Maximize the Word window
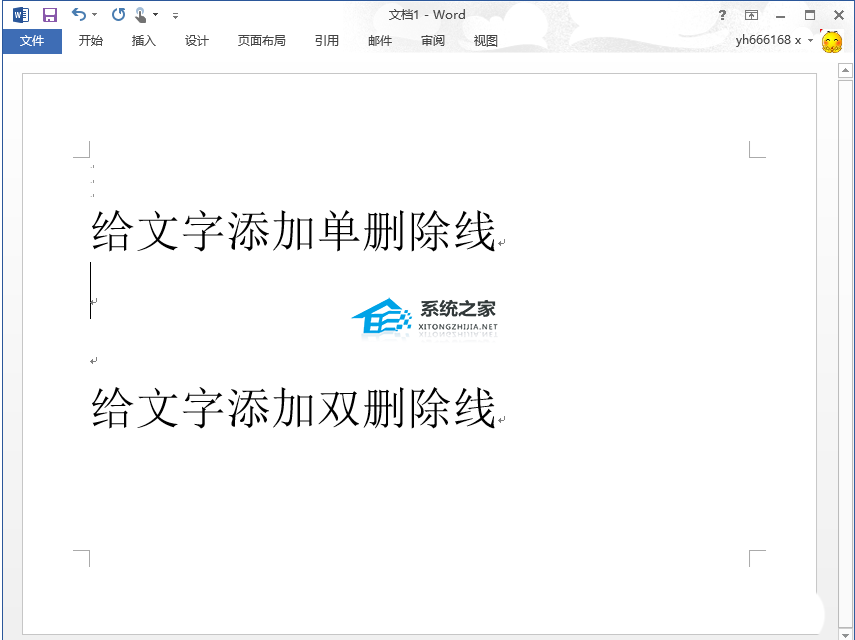 click(x=810, y=15)
